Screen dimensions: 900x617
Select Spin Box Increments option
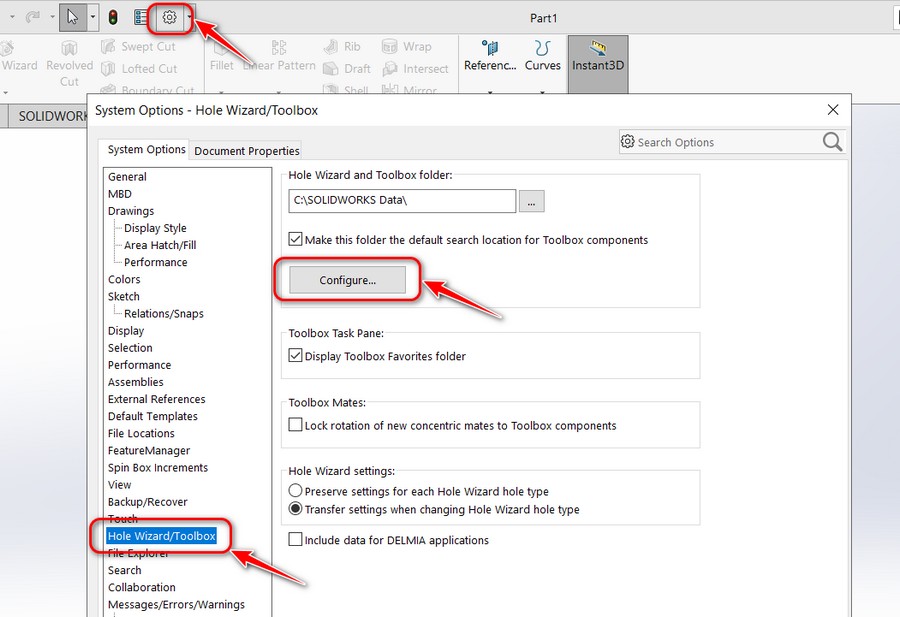[157, 468]
